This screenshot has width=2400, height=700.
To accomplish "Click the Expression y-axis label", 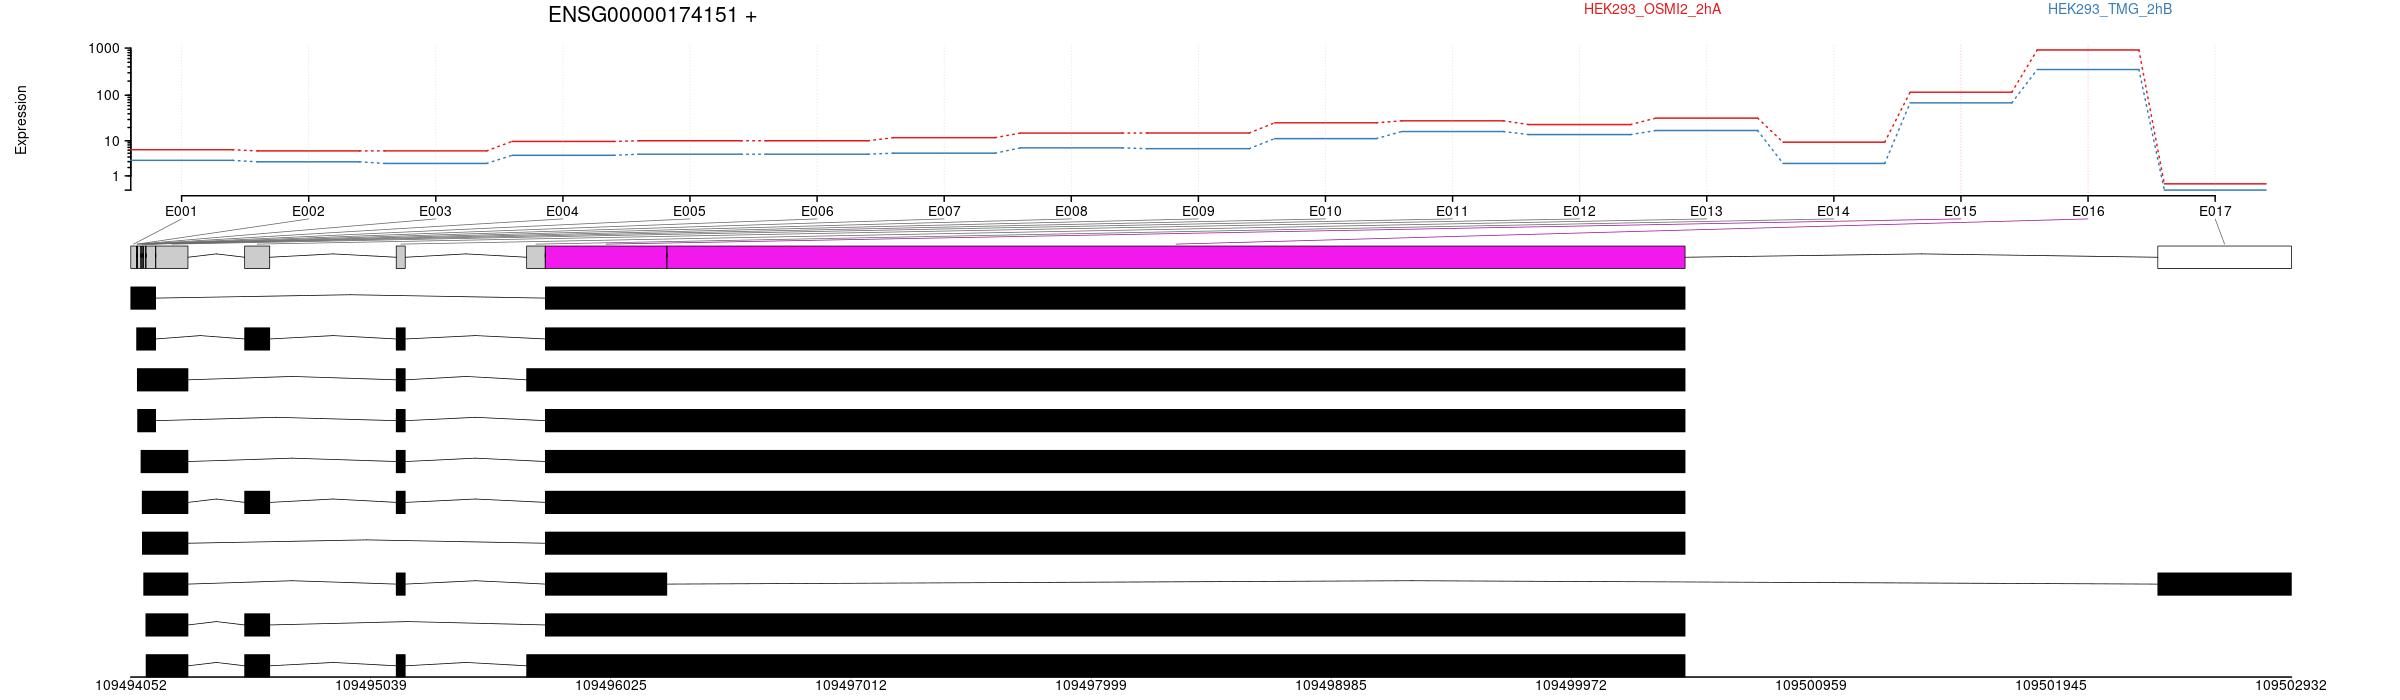I will (21, 120).
